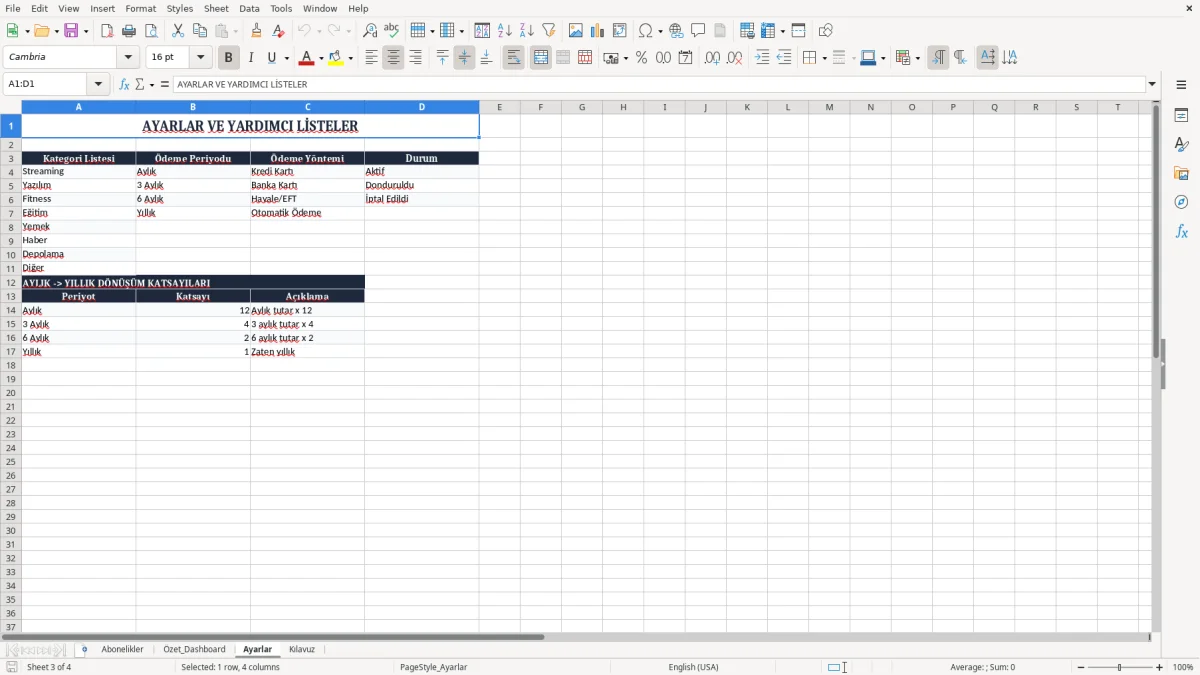Insert a hyperlink icon
This screenshot has height=675, width=1200.
pyautogui.click(x=676, y=31)
